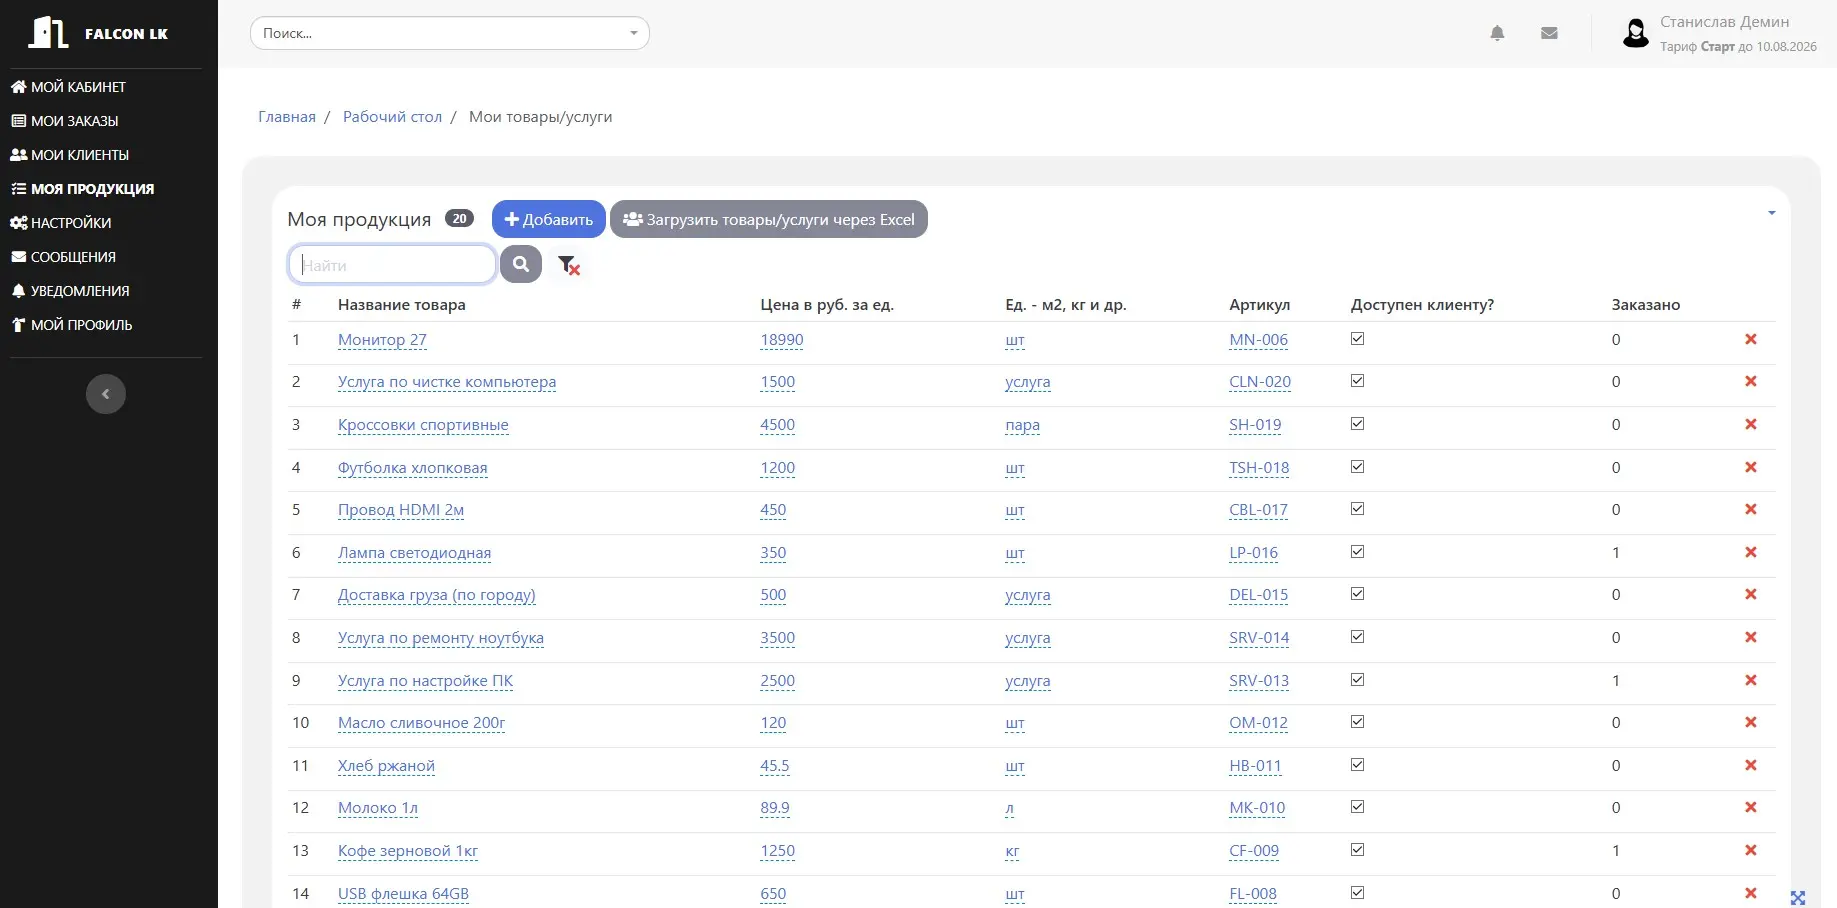1837x908 pixels.
Task: Click the Добавить button
Action: point(549,219)
